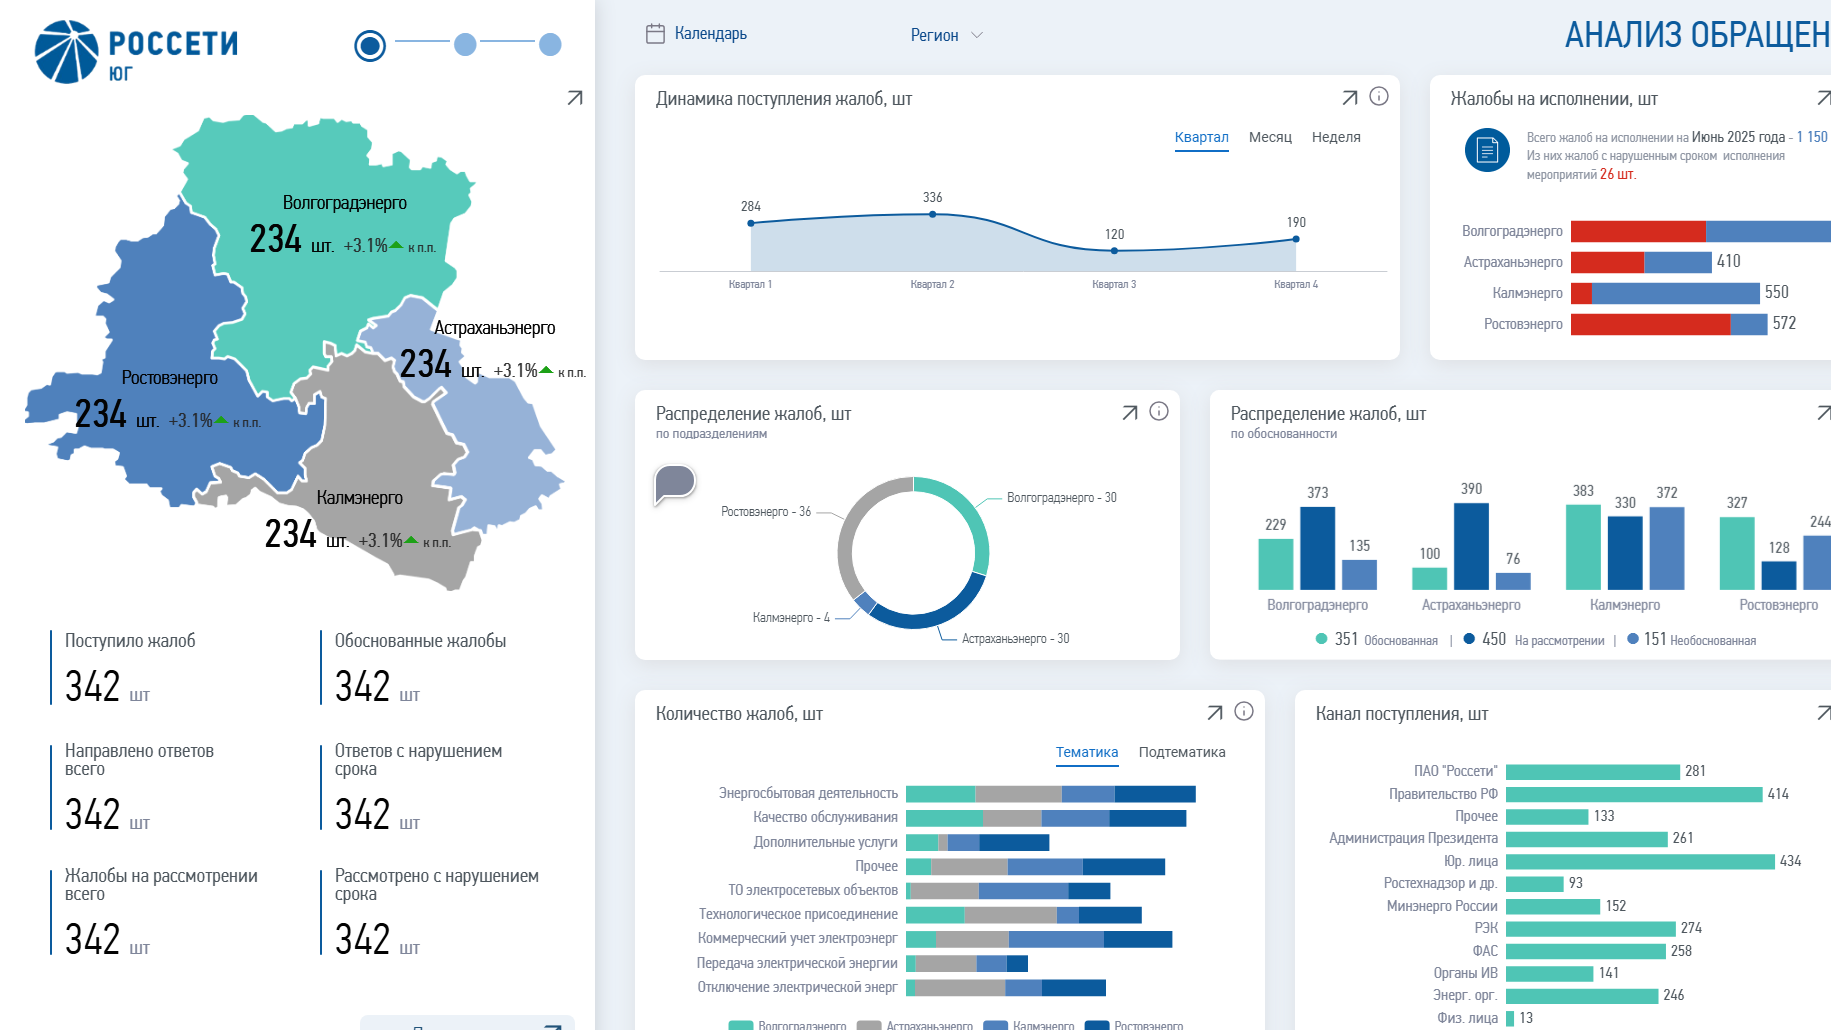This screenshot has width=1831, height=1030.
Task: Expand the Динамика поступления жалоб chart
Action: pos(1350,97)
